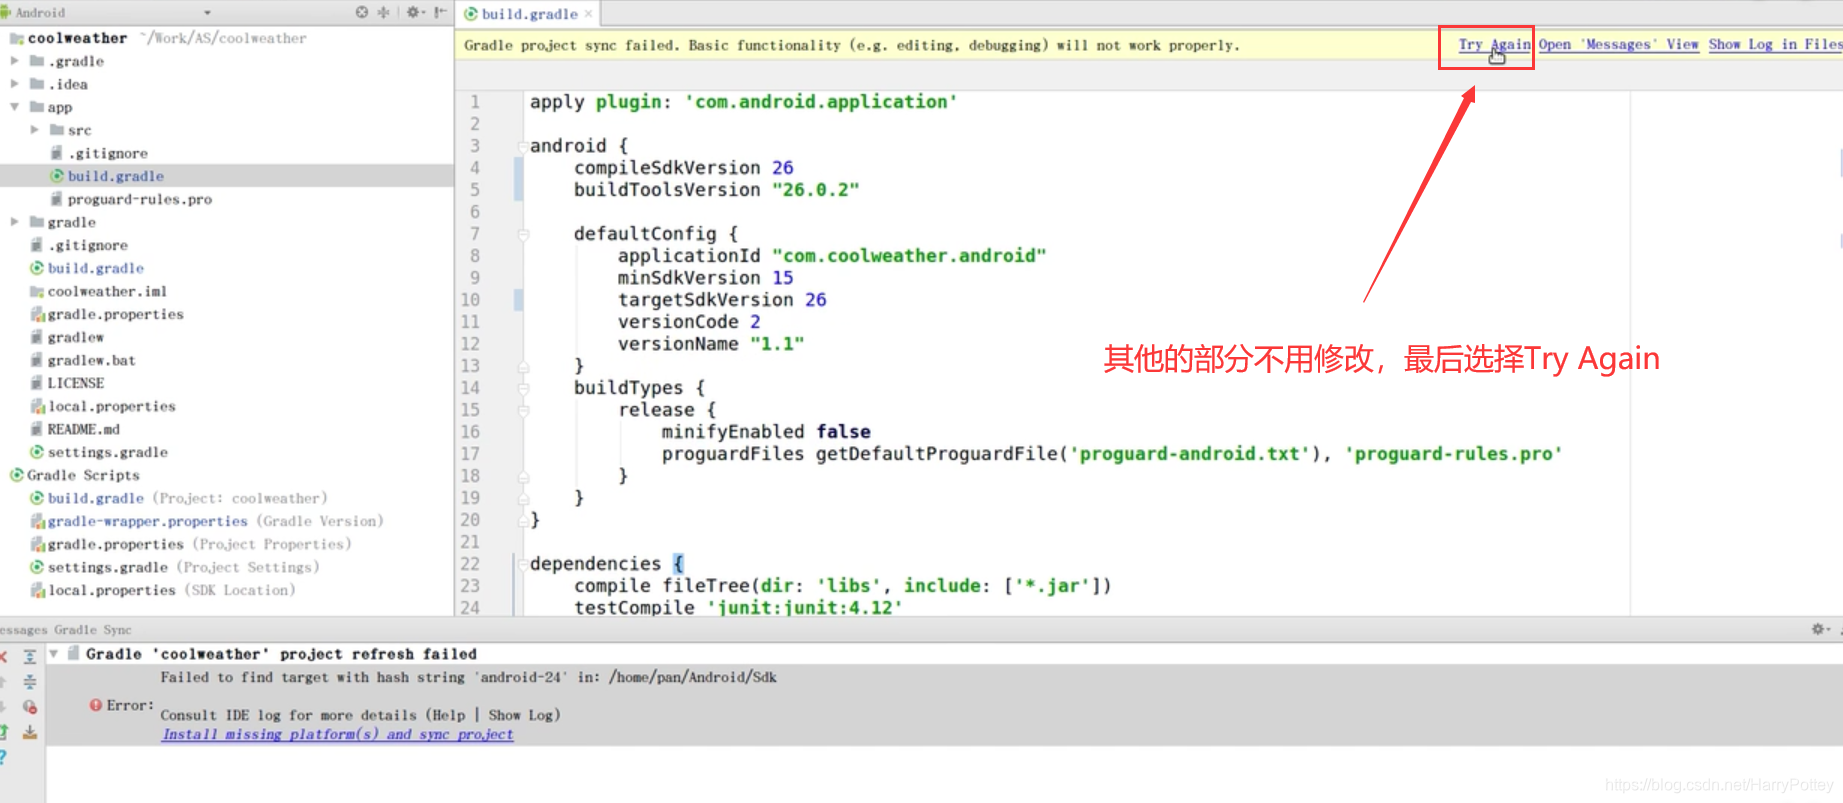The height and width of the screenshot is (803, 1843).
Task: Select app's build.gradle in project tree
Action: point(115,176)
